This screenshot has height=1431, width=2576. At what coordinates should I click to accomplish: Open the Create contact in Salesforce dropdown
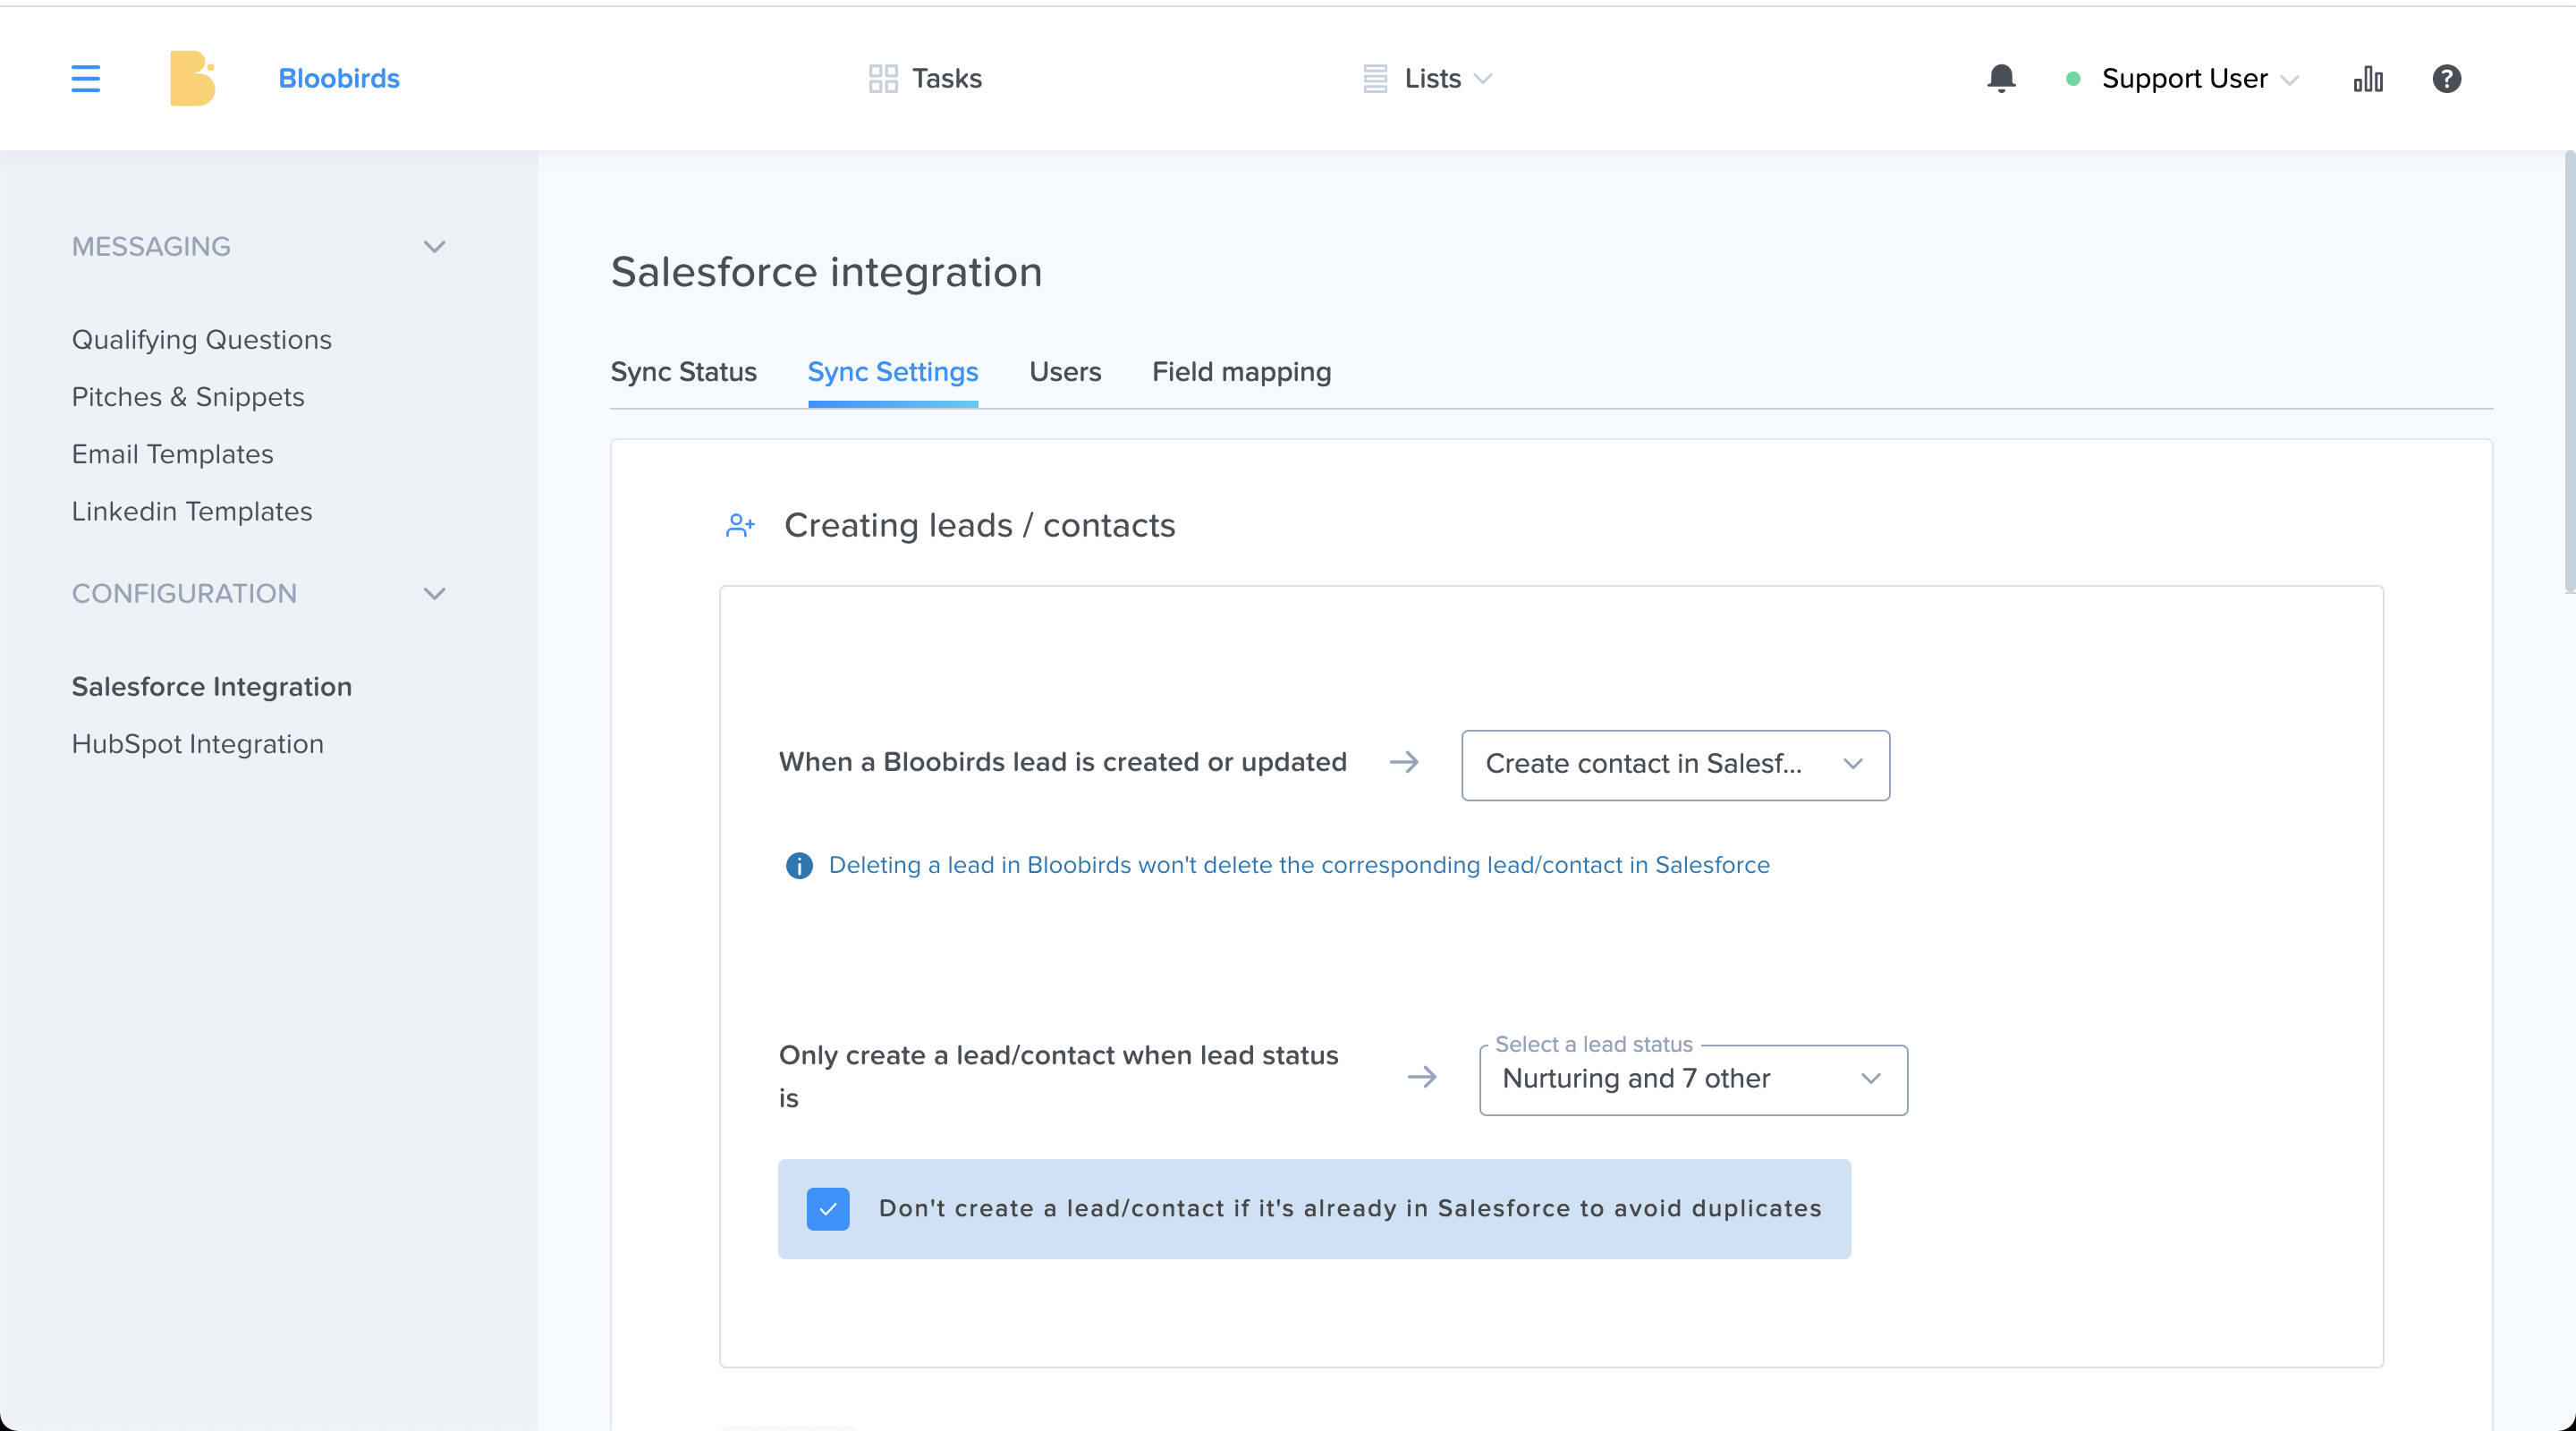(1675, 764)
